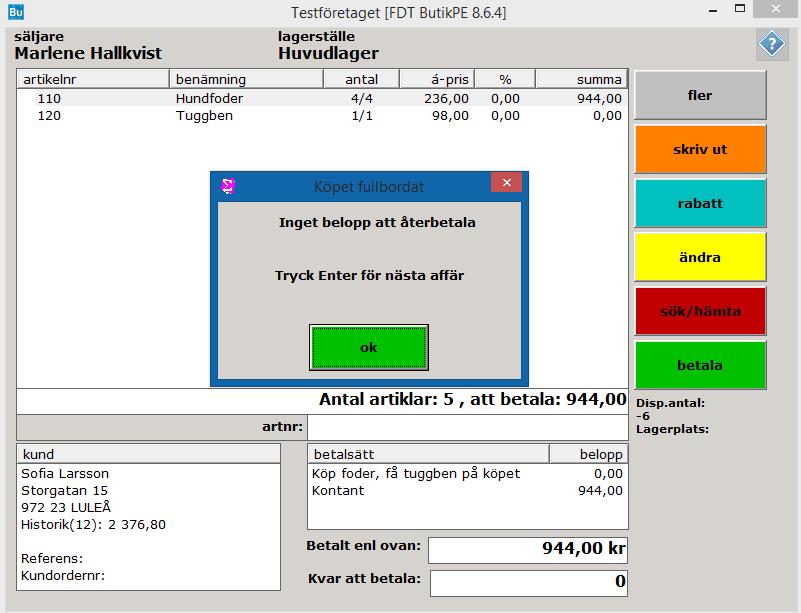Maximize the ButikPE window
This screenshot has height=613, width=801.
point(740,9)
